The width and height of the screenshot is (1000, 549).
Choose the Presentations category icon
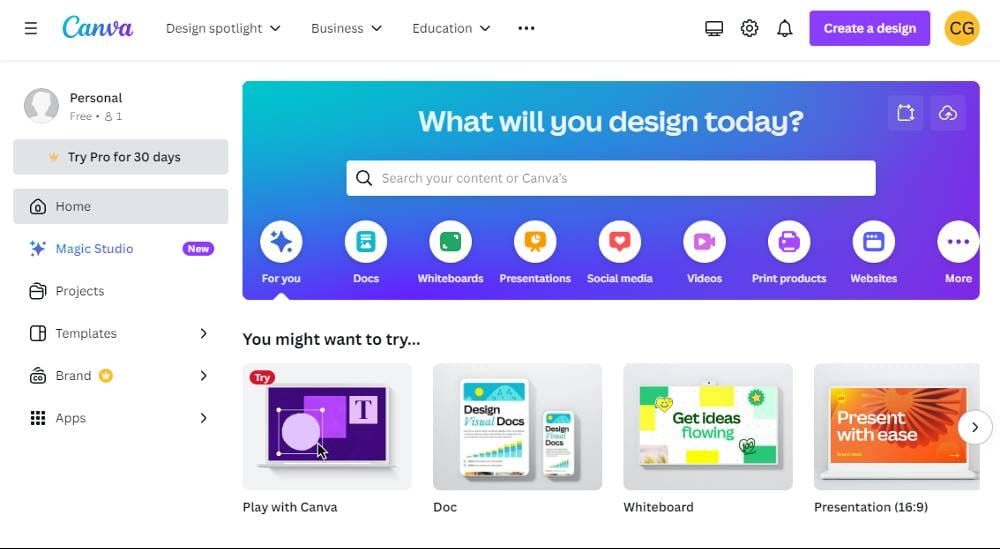pyautogui.click(x=535, y=242)
